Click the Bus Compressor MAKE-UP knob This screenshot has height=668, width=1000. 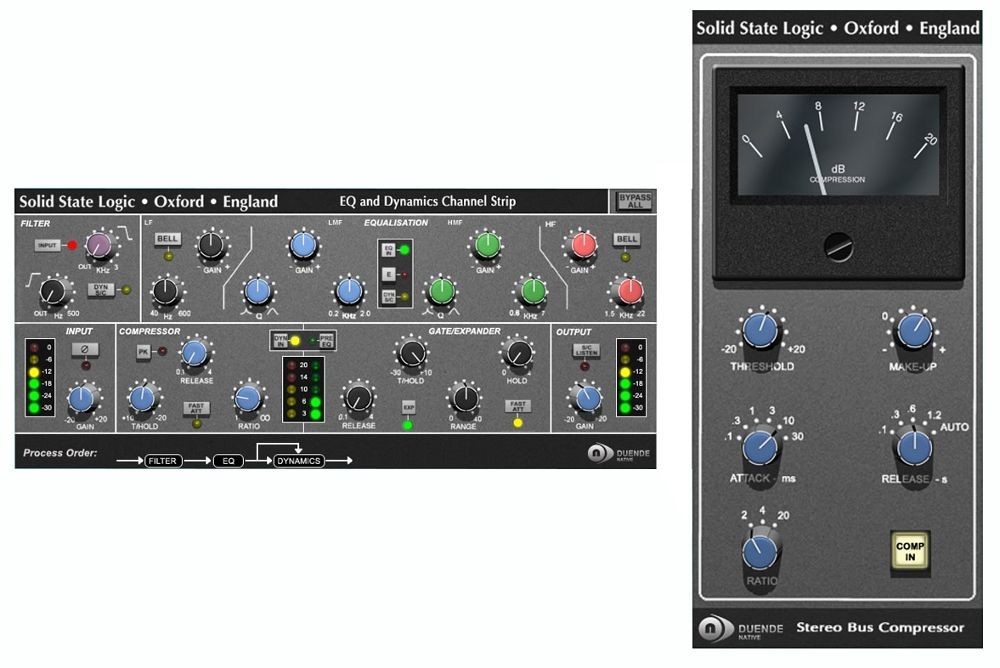(x=915, y=332)
